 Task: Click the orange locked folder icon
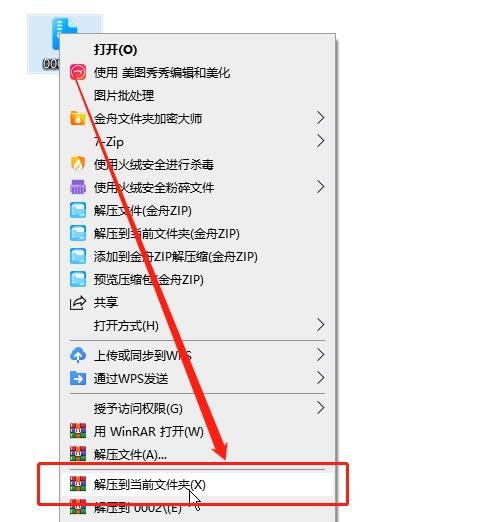pos(78,118)
